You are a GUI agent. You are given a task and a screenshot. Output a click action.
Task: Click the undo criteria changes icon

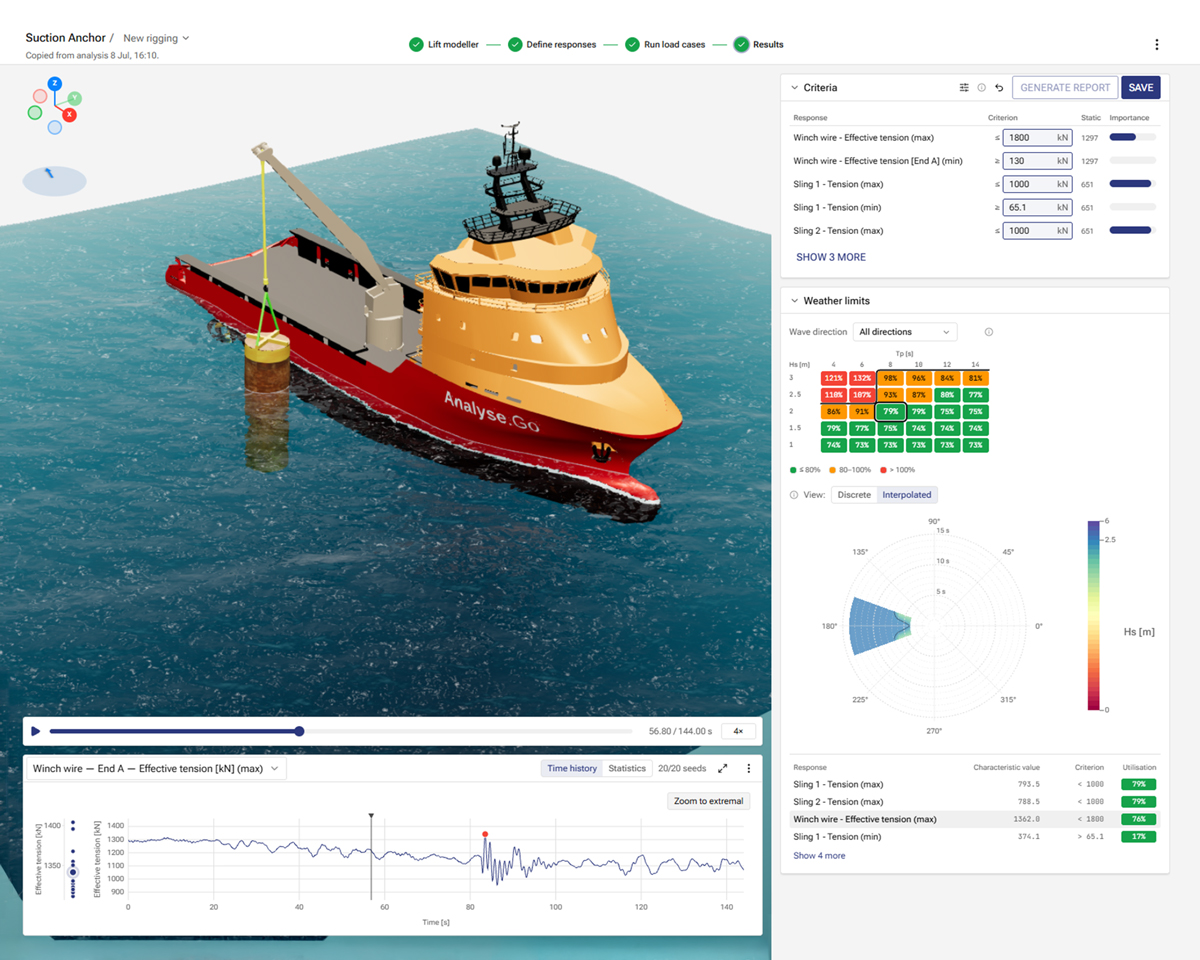pyautogui.click(x=998, y=88)
